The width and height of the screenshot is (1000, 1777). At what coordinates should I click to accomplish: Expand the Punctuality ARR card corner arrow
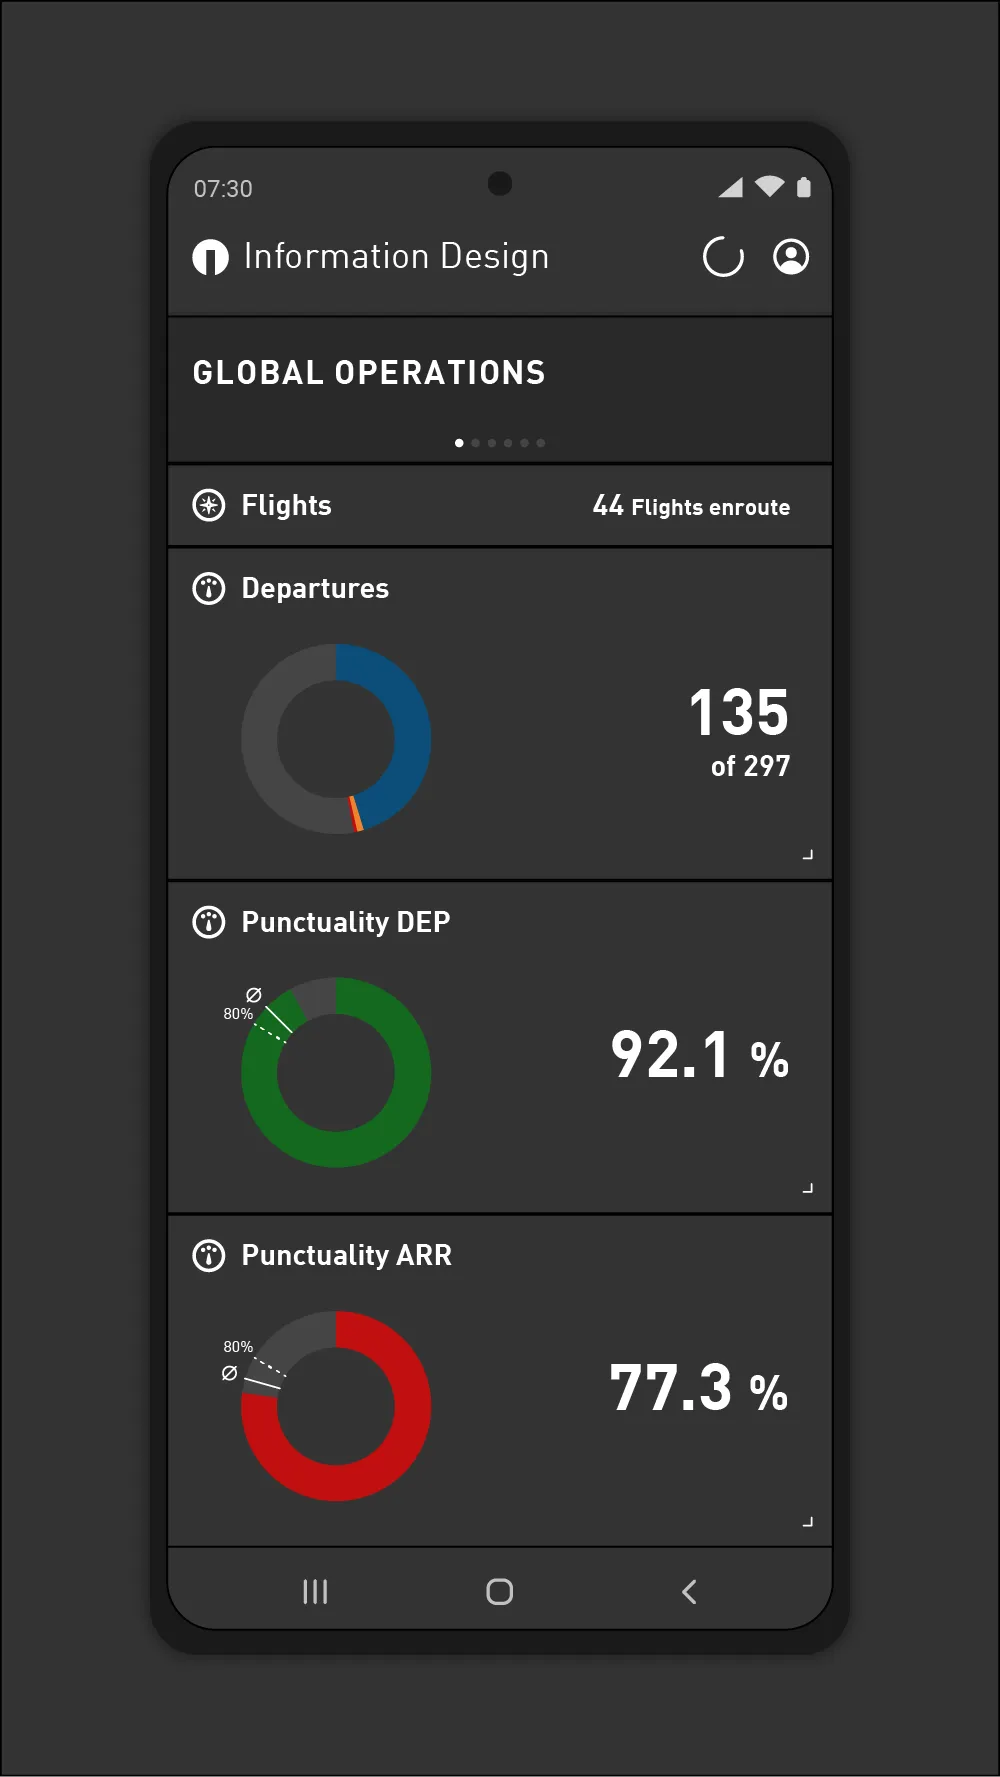coord(808,1522)
